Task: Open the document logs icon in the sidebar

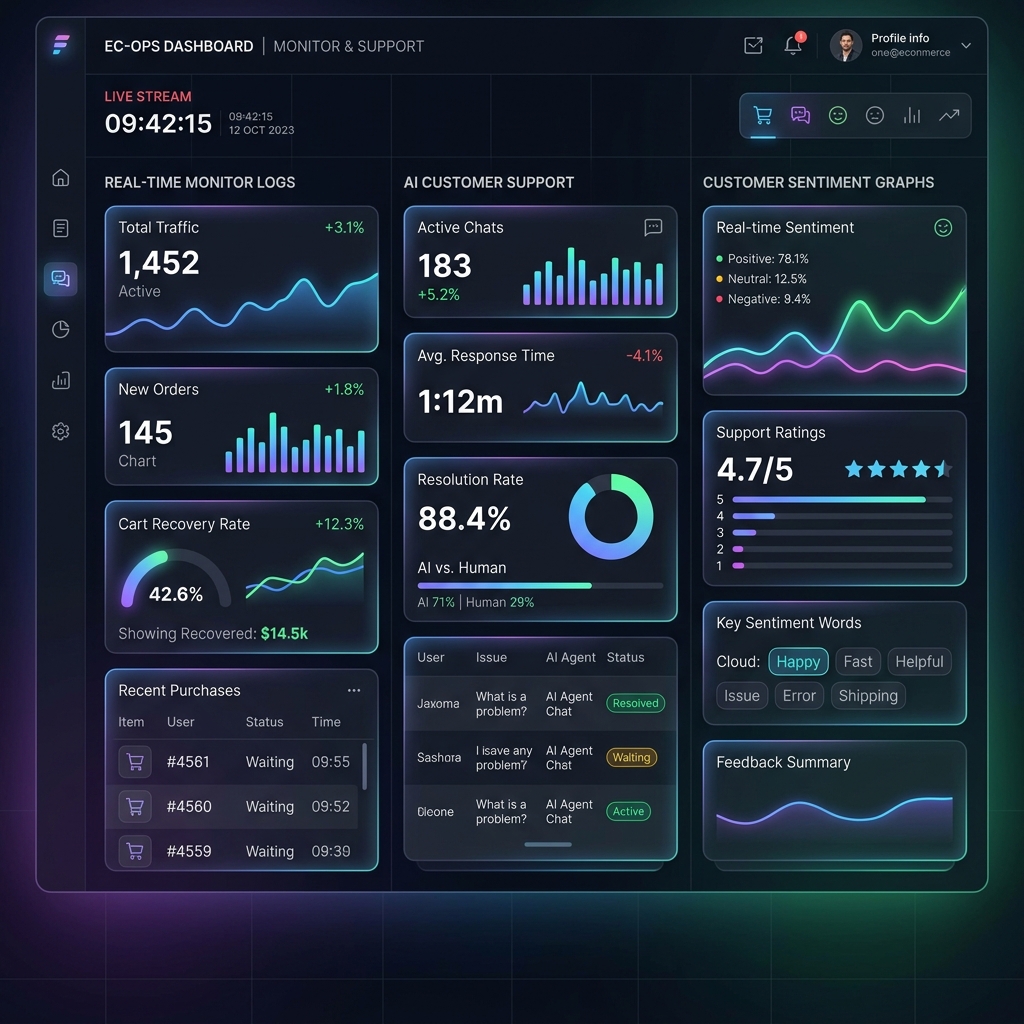Action: click(61, 229)
